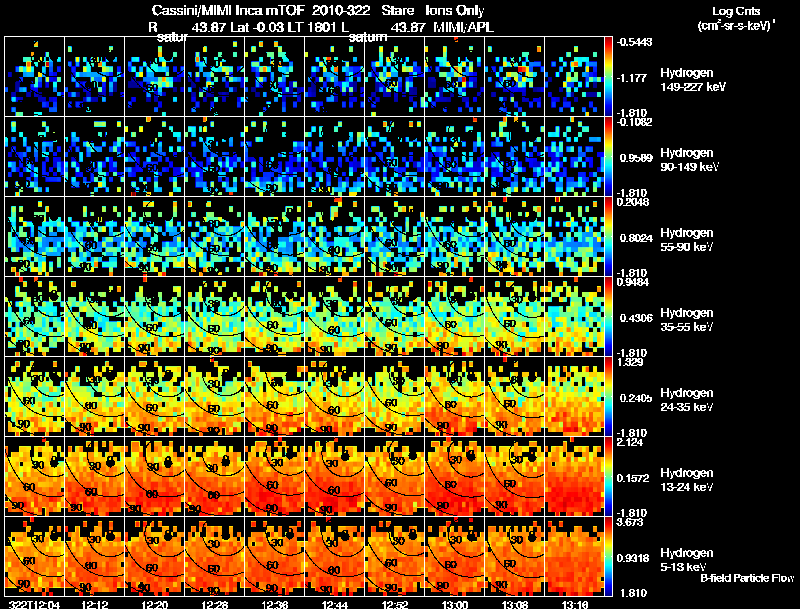This screenshot has height=609, width=800.
Task: Open the Hydrogen 35-55 keV panel at 12:20
Action: (x=155, y=317)
